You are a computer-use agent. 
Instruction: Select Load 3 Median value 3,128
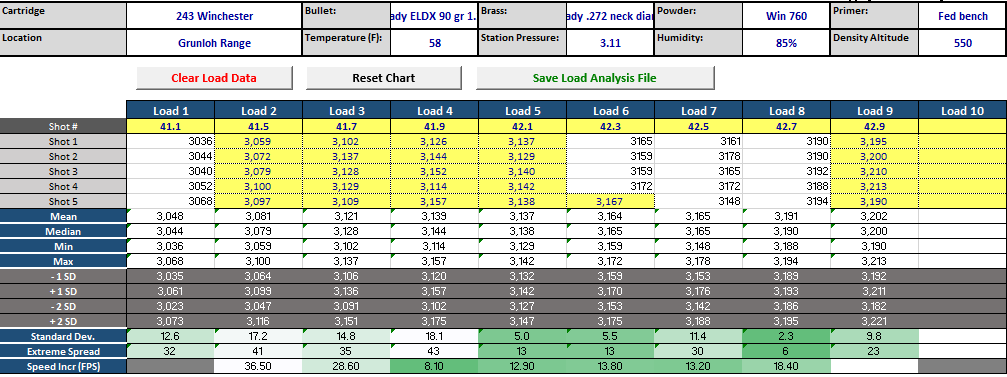pyautogui.click(x=346, y=231)
